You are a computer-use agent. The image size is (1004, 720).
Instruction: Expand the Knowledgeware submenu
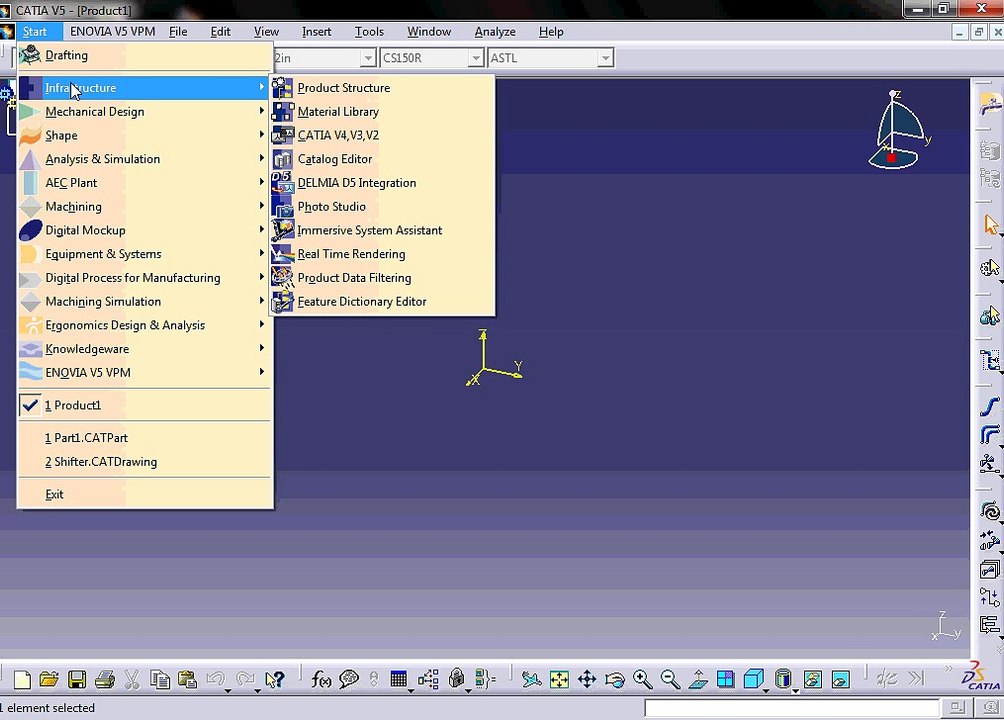point(145,348)
